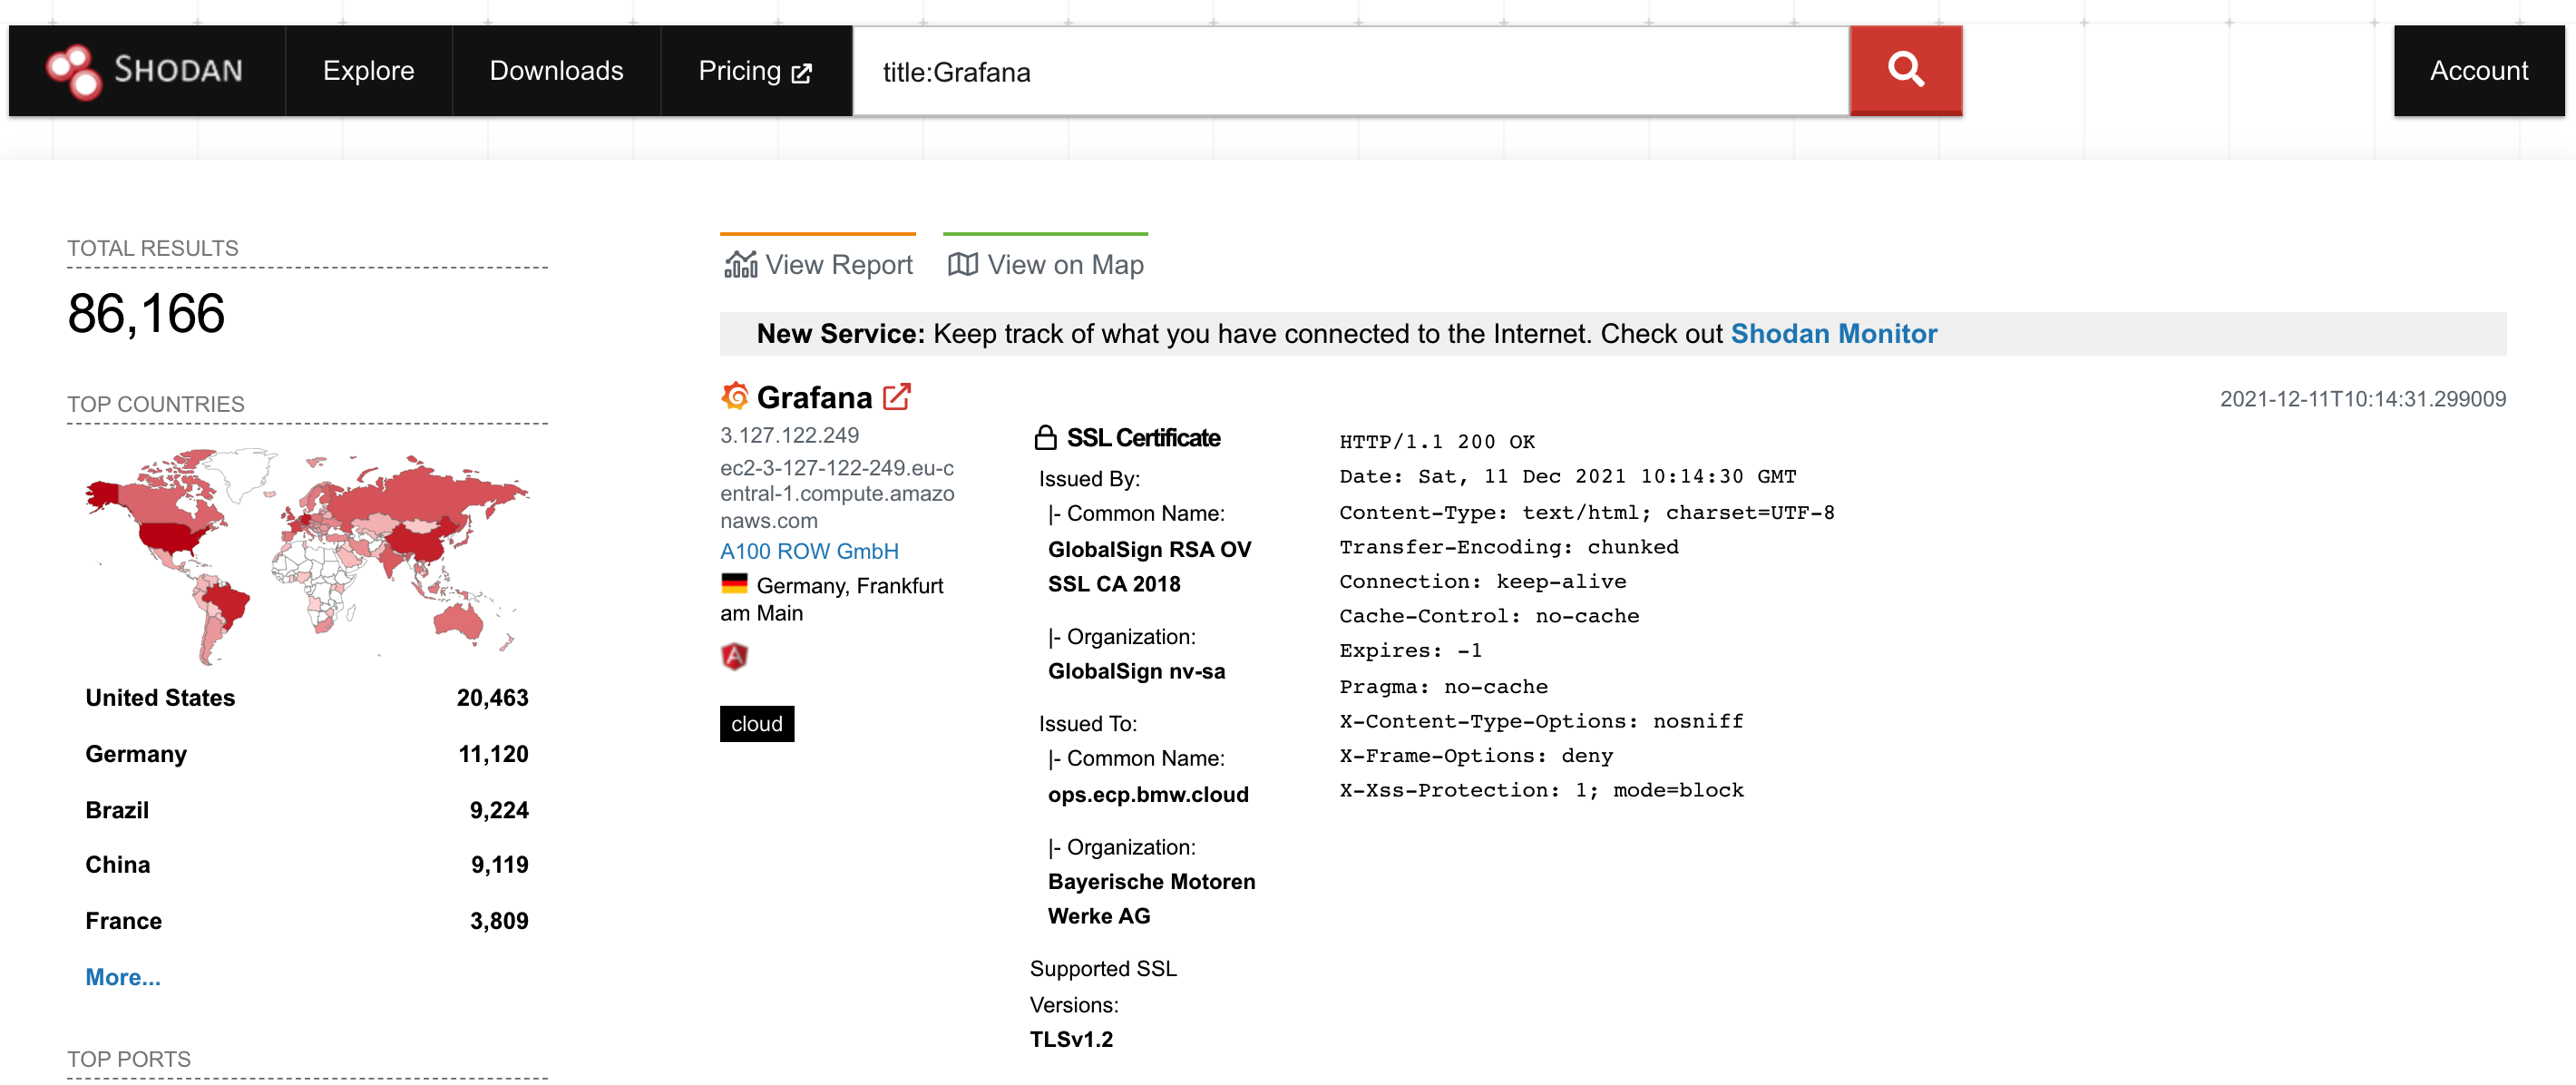The height and width of the screenshot is (1085, 2576).
Task: Expand More... under Top Countries
Action: click(x=123, y=977)
